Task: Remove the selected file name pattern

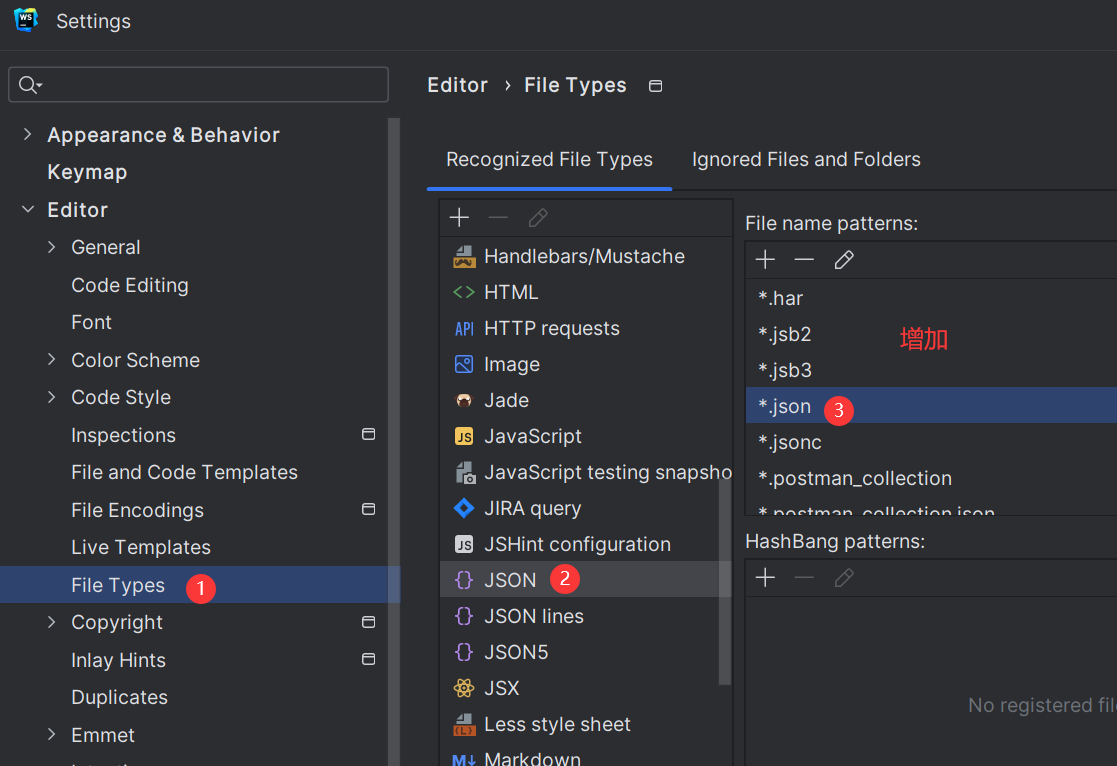Action: pyautogui.click(x=804, y=260)
